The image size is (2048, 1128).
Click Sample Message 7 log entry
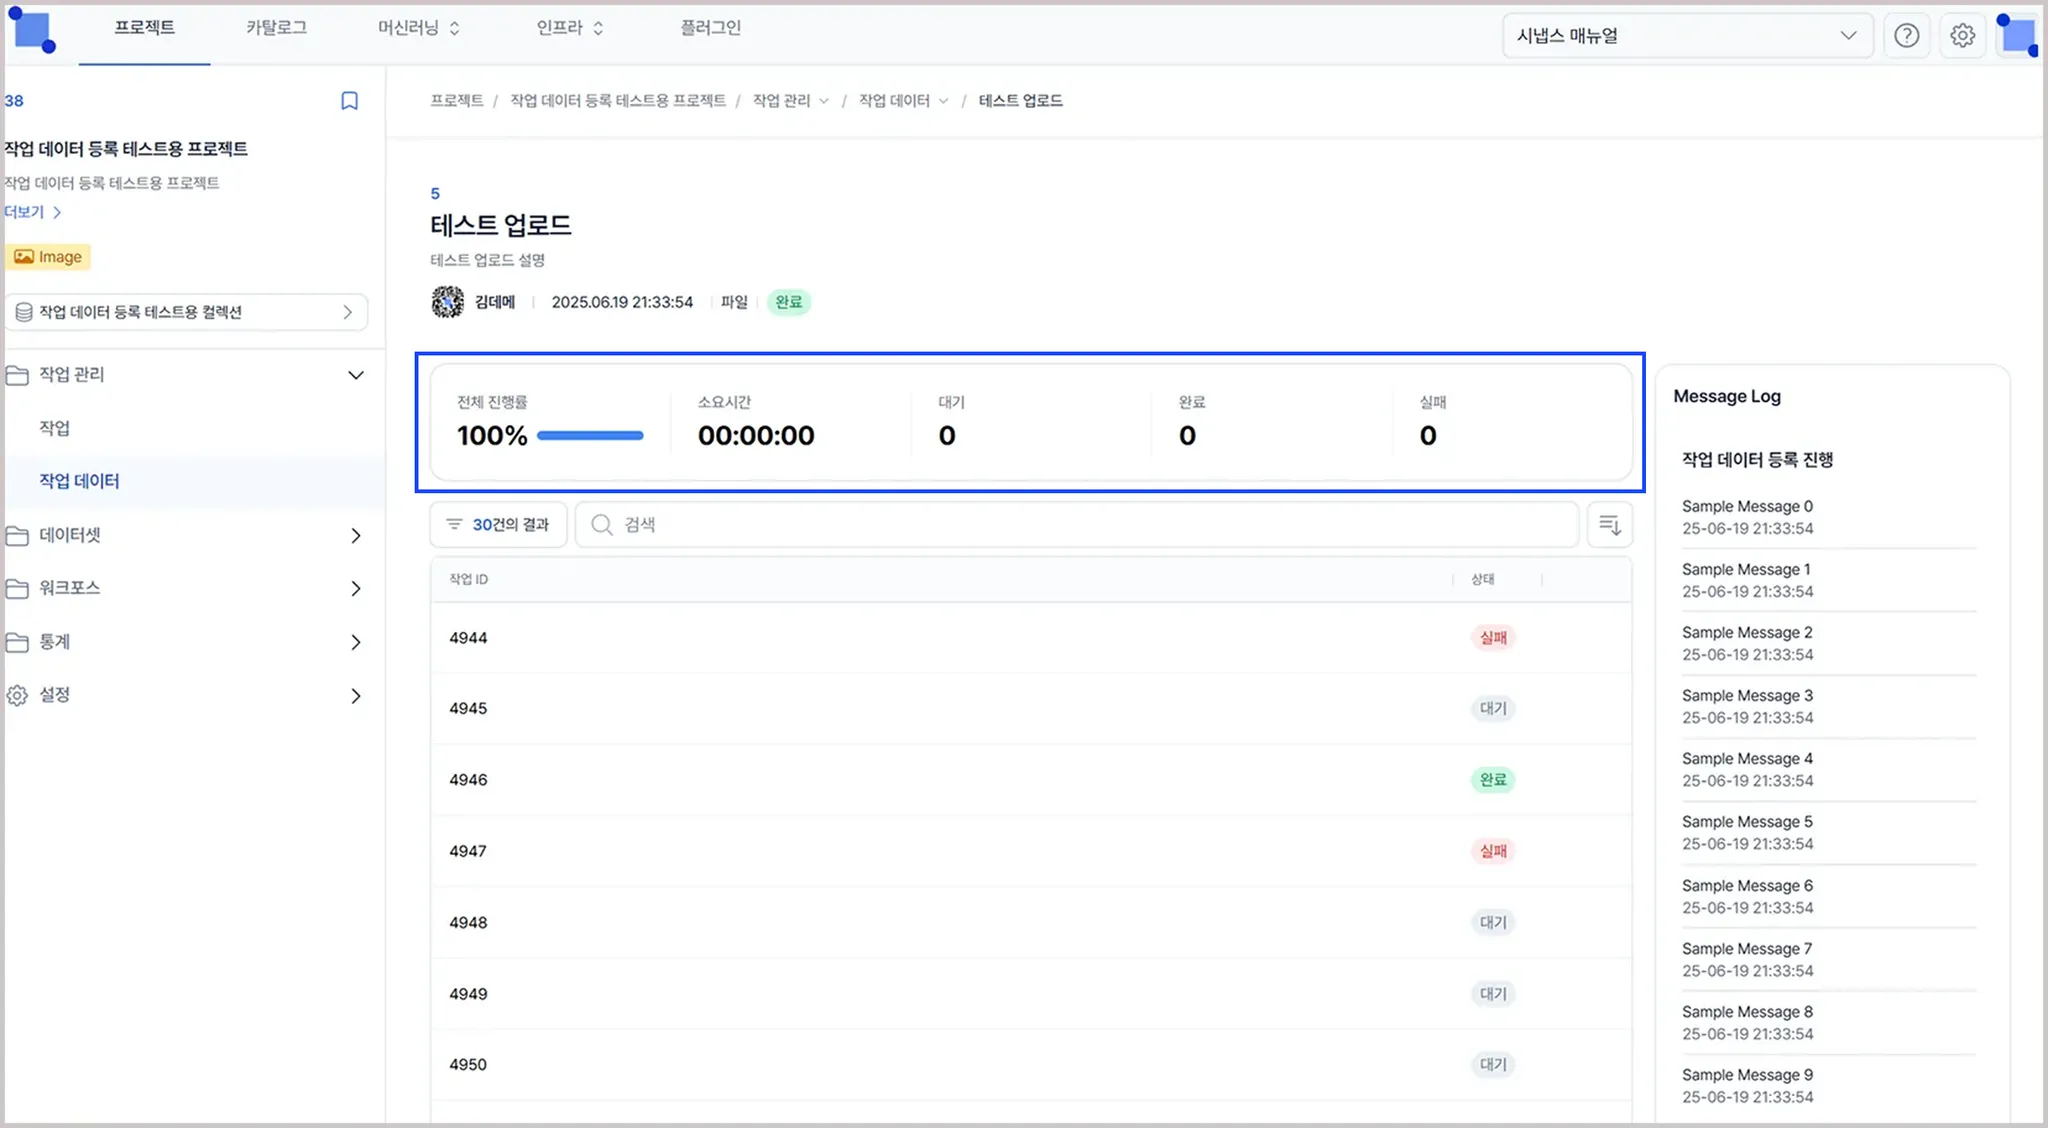[x=1828, y=960]
